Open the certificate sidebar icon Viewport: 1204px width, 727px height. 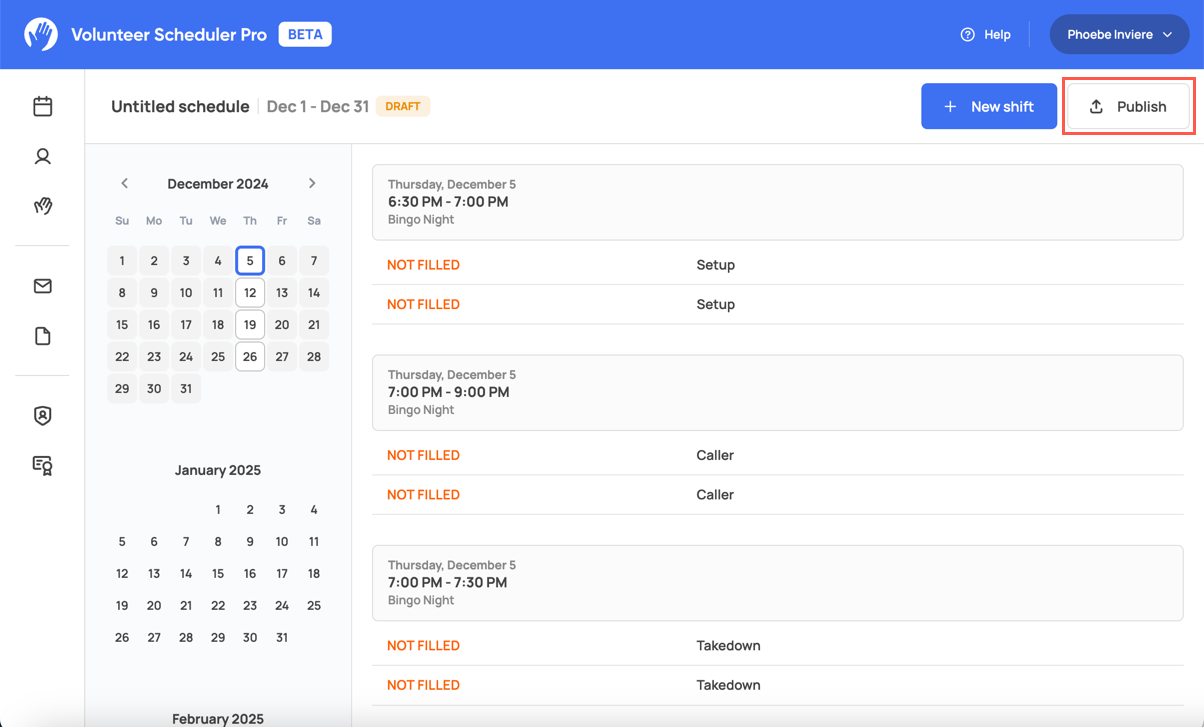[x=42, y=466]
